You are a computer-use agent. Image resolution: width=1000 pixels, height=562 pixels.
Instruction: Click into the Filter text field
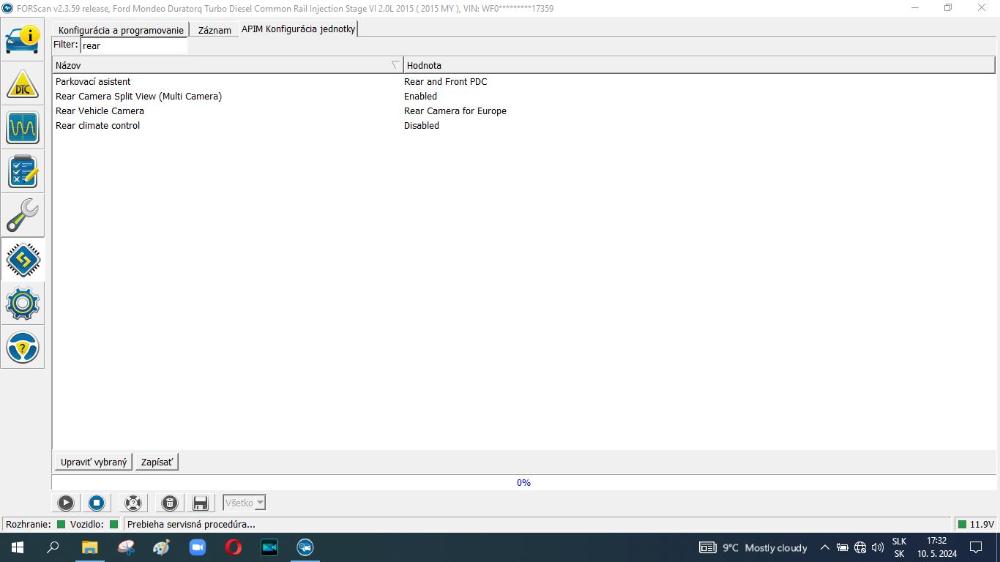tap(133, 45)
